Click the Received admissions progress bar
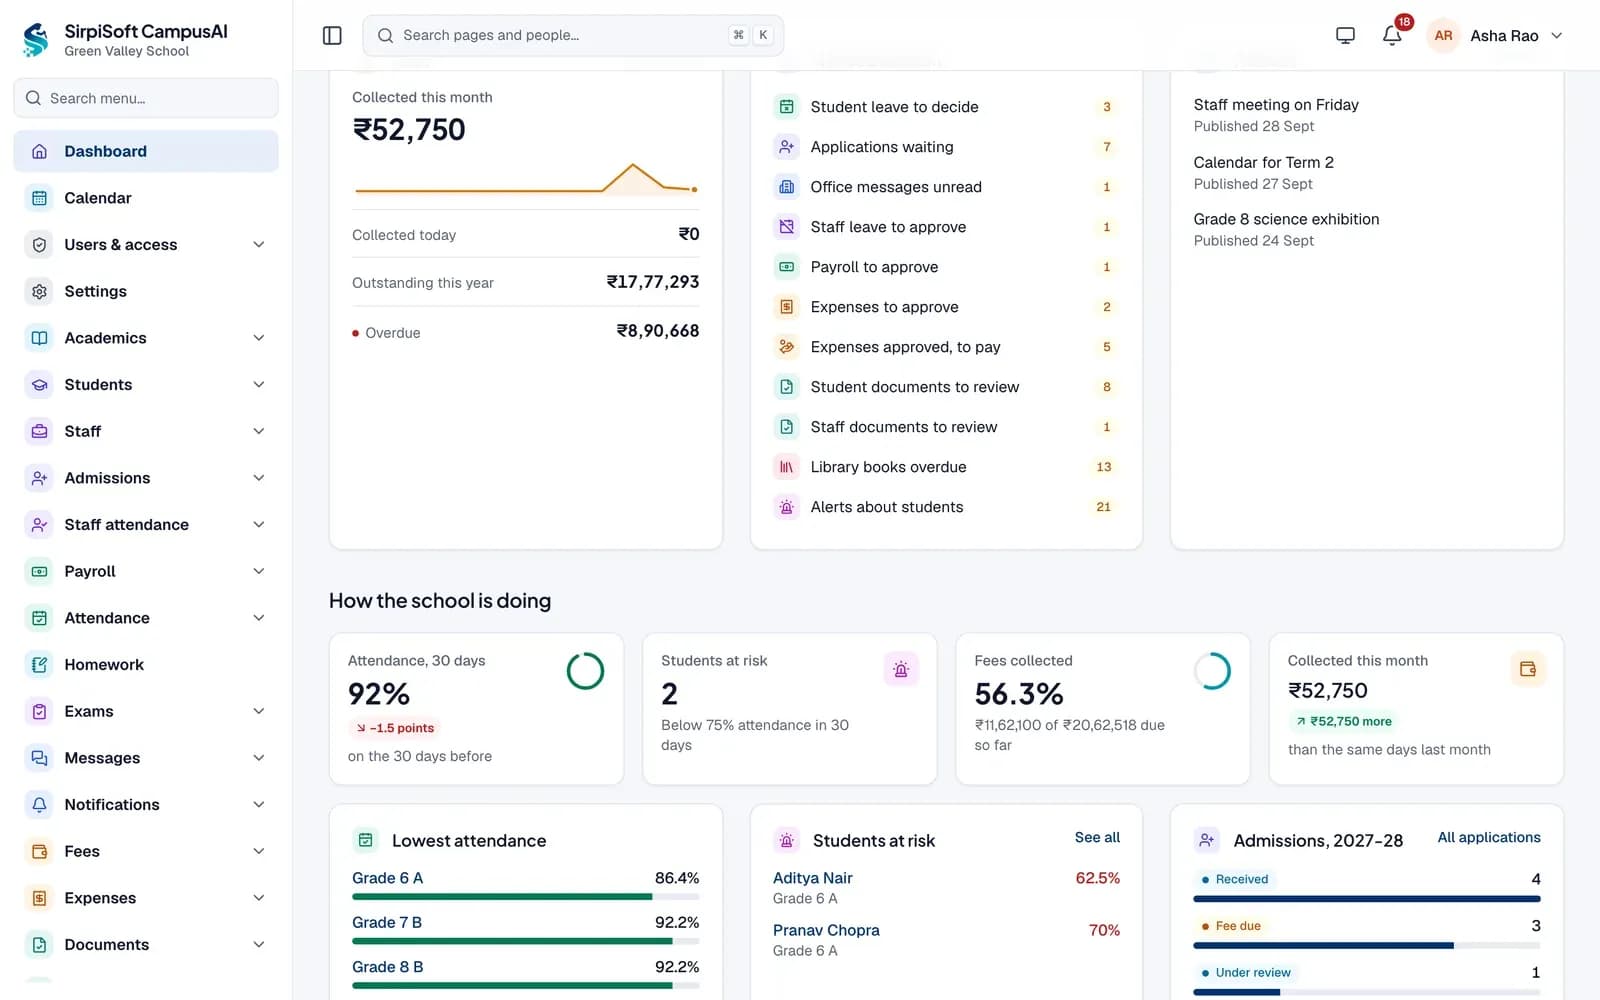The width and height of the screenshot is (1600, 1000). click(1367, 899)
